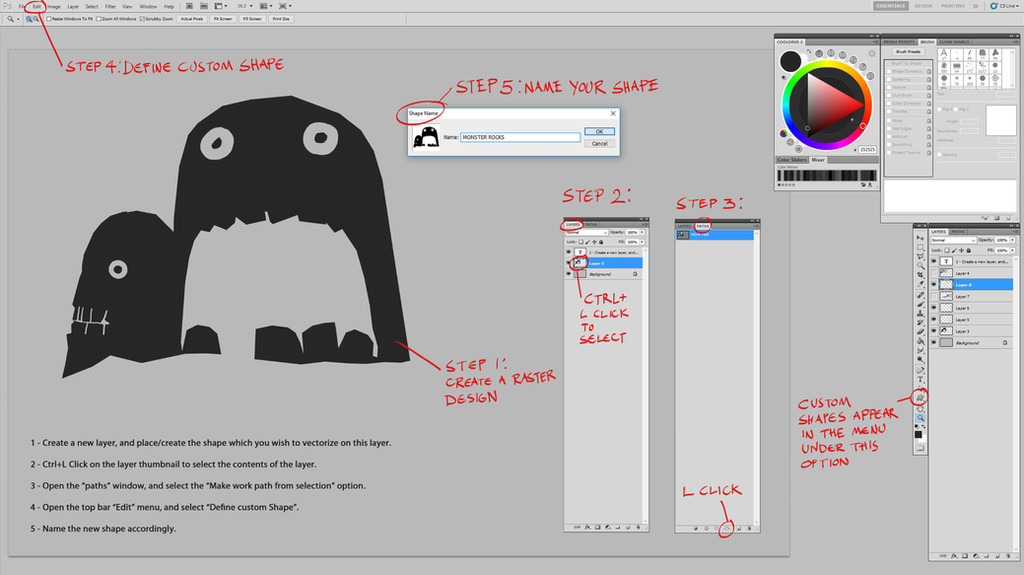Viewport: 1024px width, 575px height.
Task: Switch to the PATHS tab in the right Layers panel
Action: click(959, 232)
